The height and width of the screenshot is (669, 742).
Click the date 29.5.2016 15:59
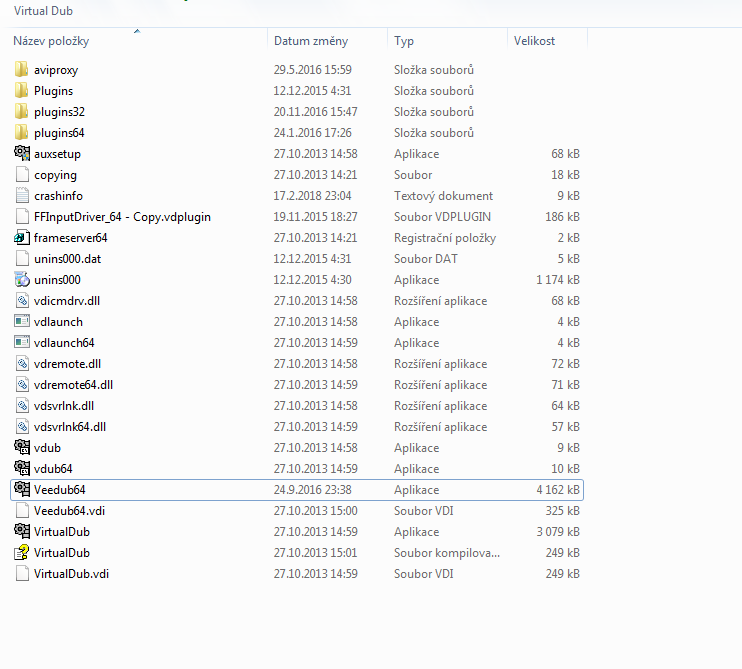[x=312, y=70]
